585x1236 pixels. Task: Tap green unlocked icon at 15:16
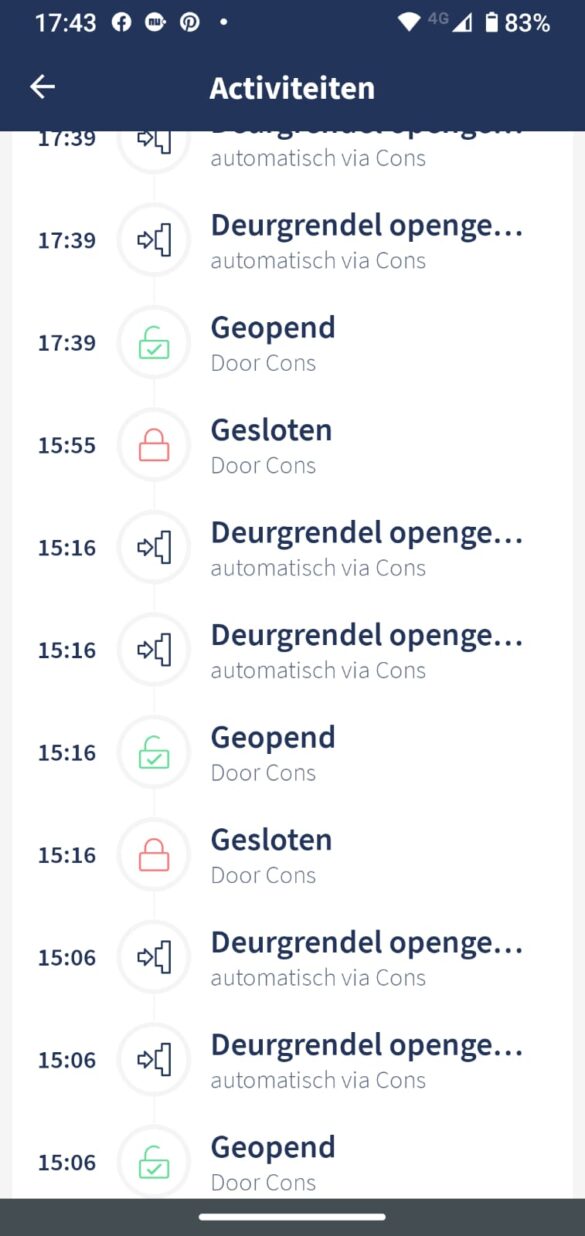(154, 753)
